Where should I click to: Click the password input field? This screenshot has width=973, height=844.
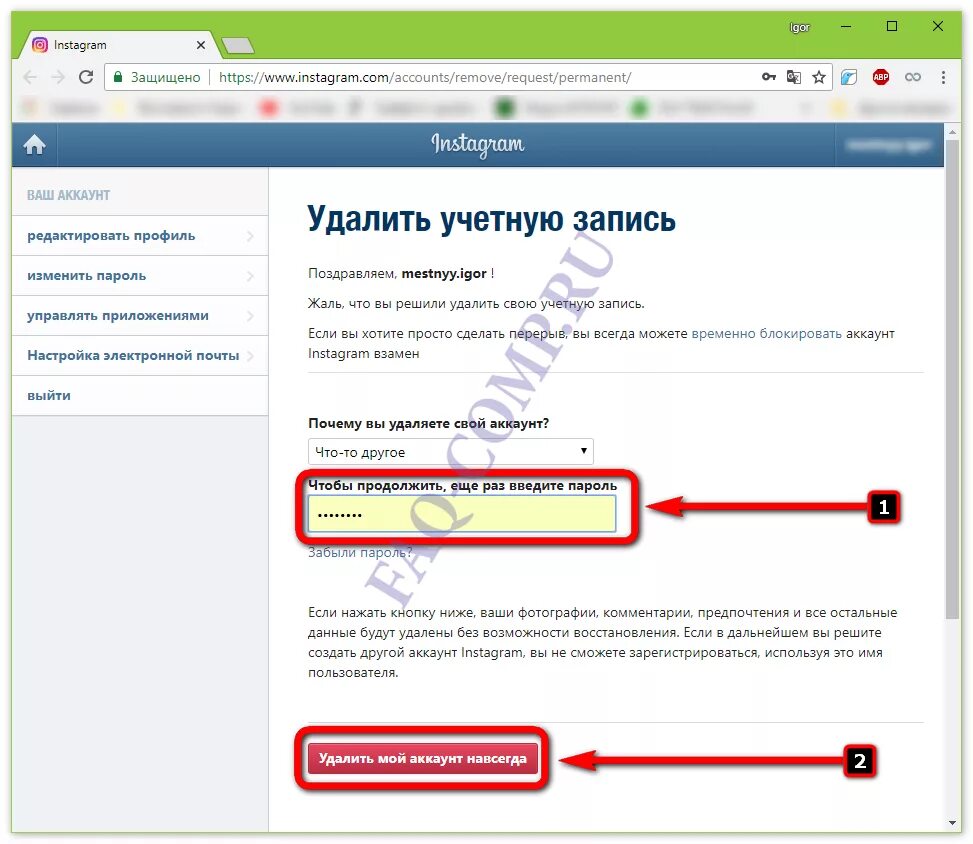click(x=462, y=514)
